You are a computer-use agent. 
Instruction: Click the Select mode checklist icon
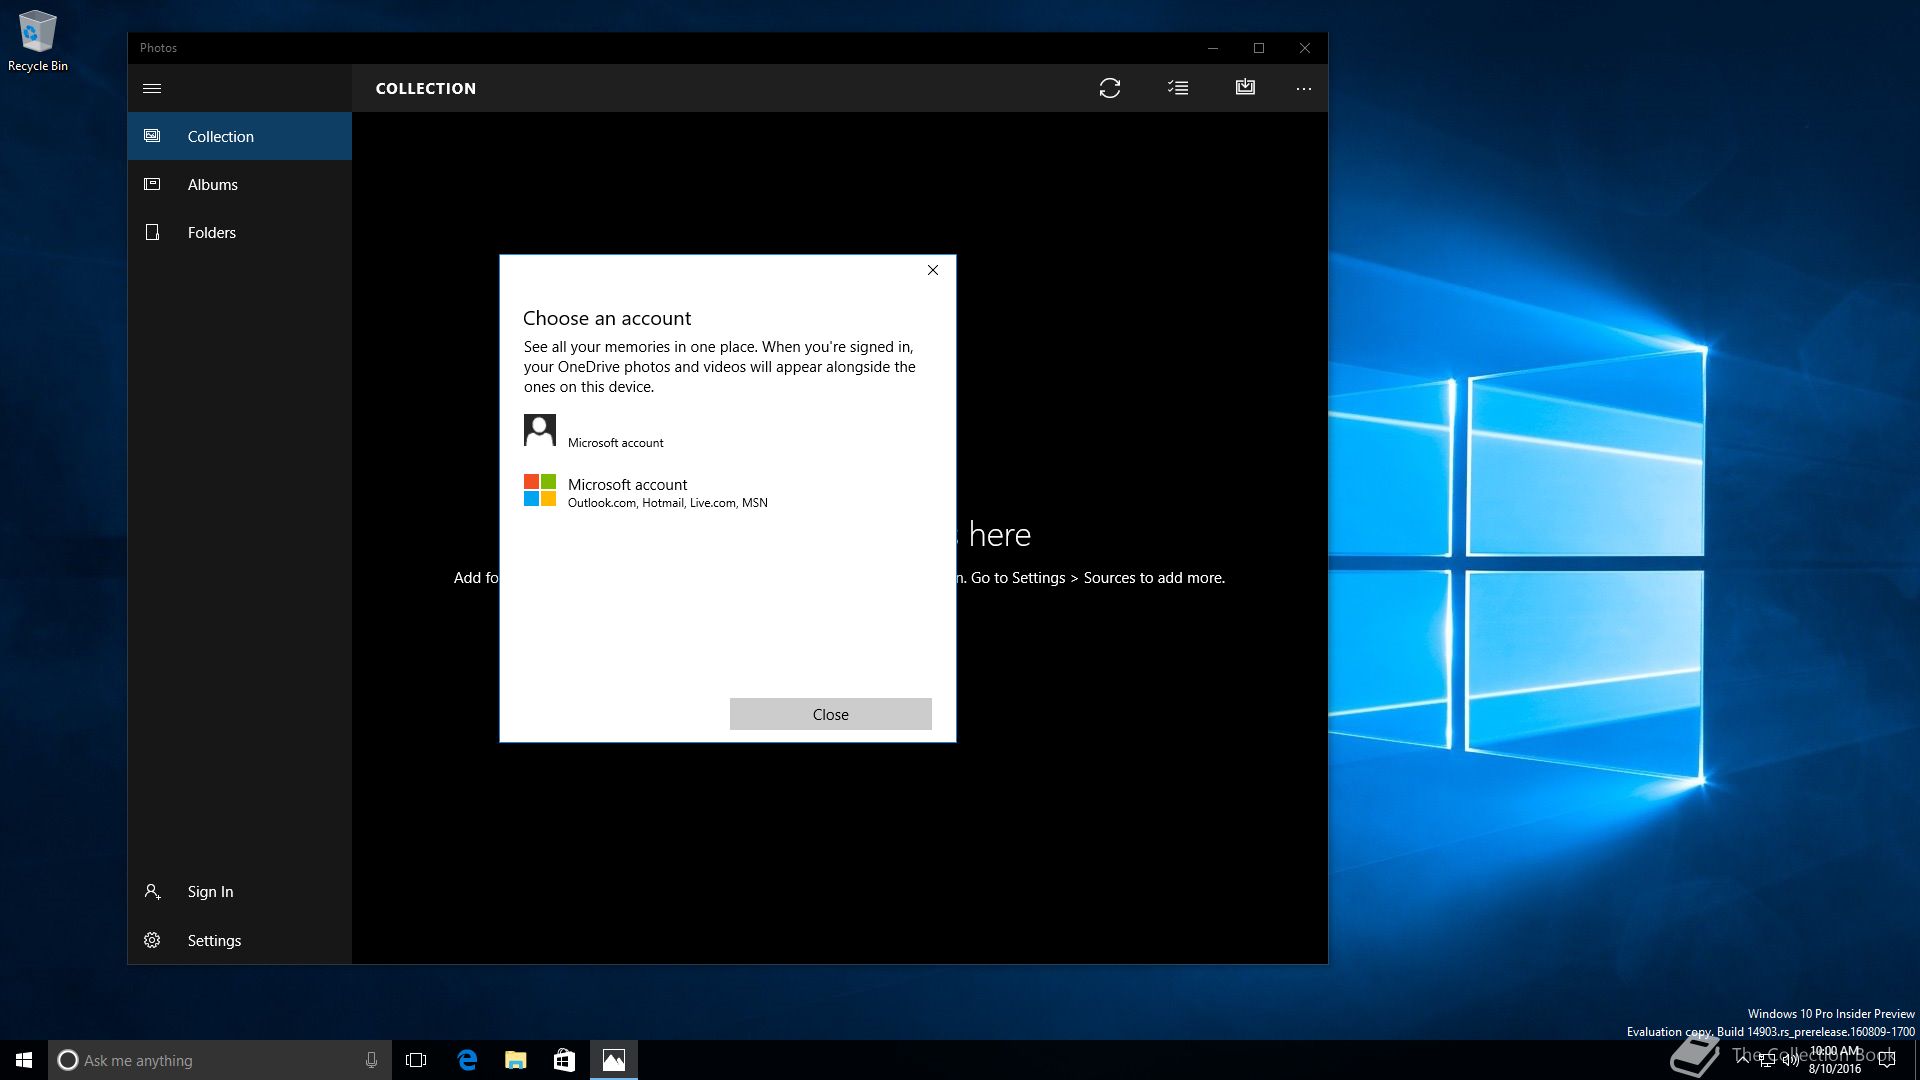[x=1178, y=88]
